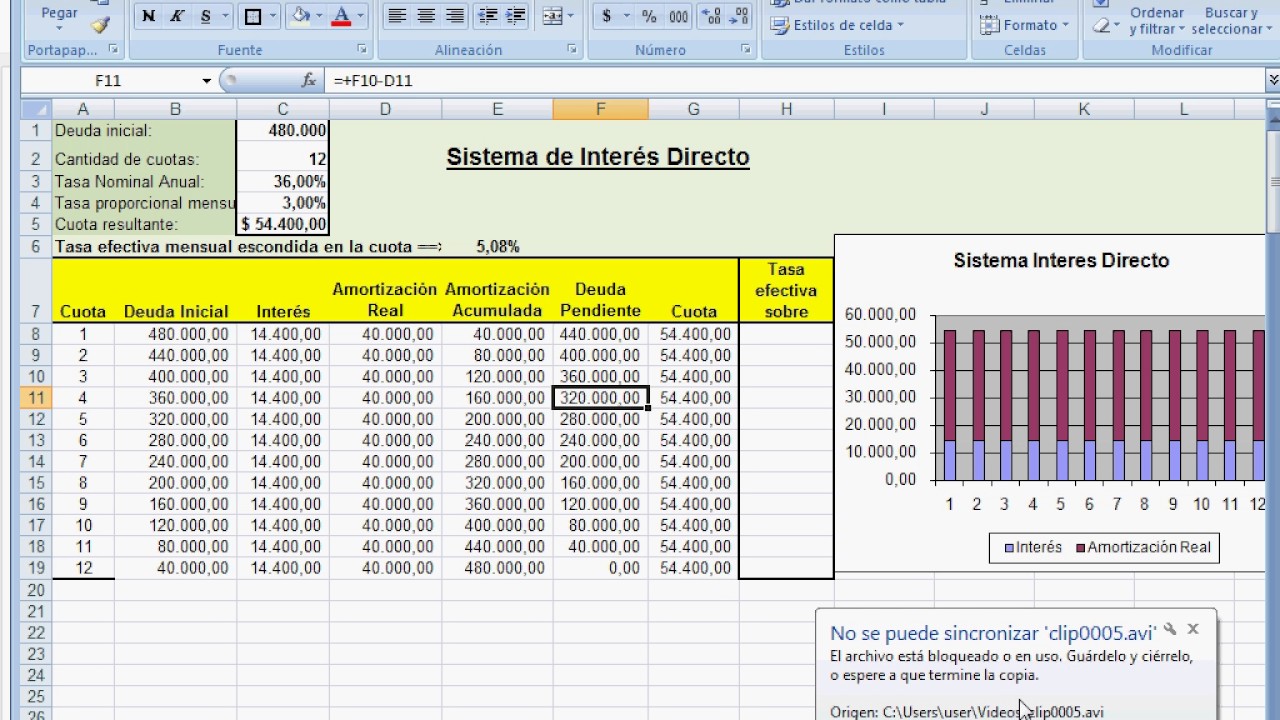Open Formato cells menu
The width and height of the screenshot is (1280, 720).
[x=1024, y=25]
